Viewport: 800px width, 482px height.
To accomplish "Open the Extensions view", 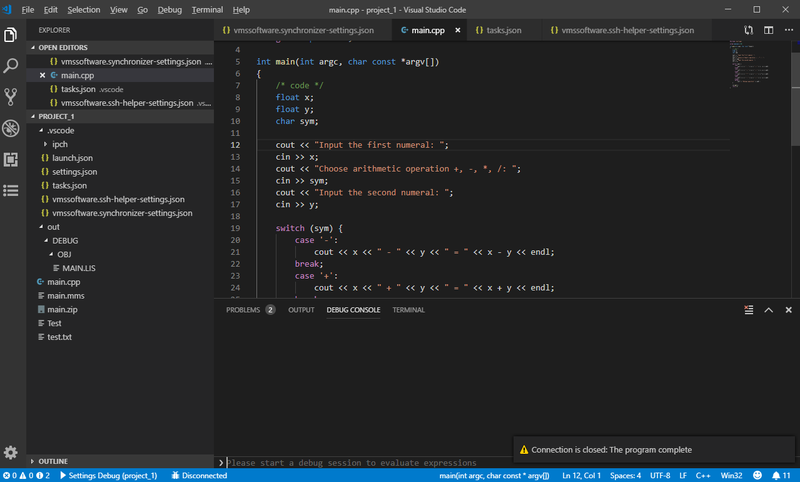I will (11, 159).
